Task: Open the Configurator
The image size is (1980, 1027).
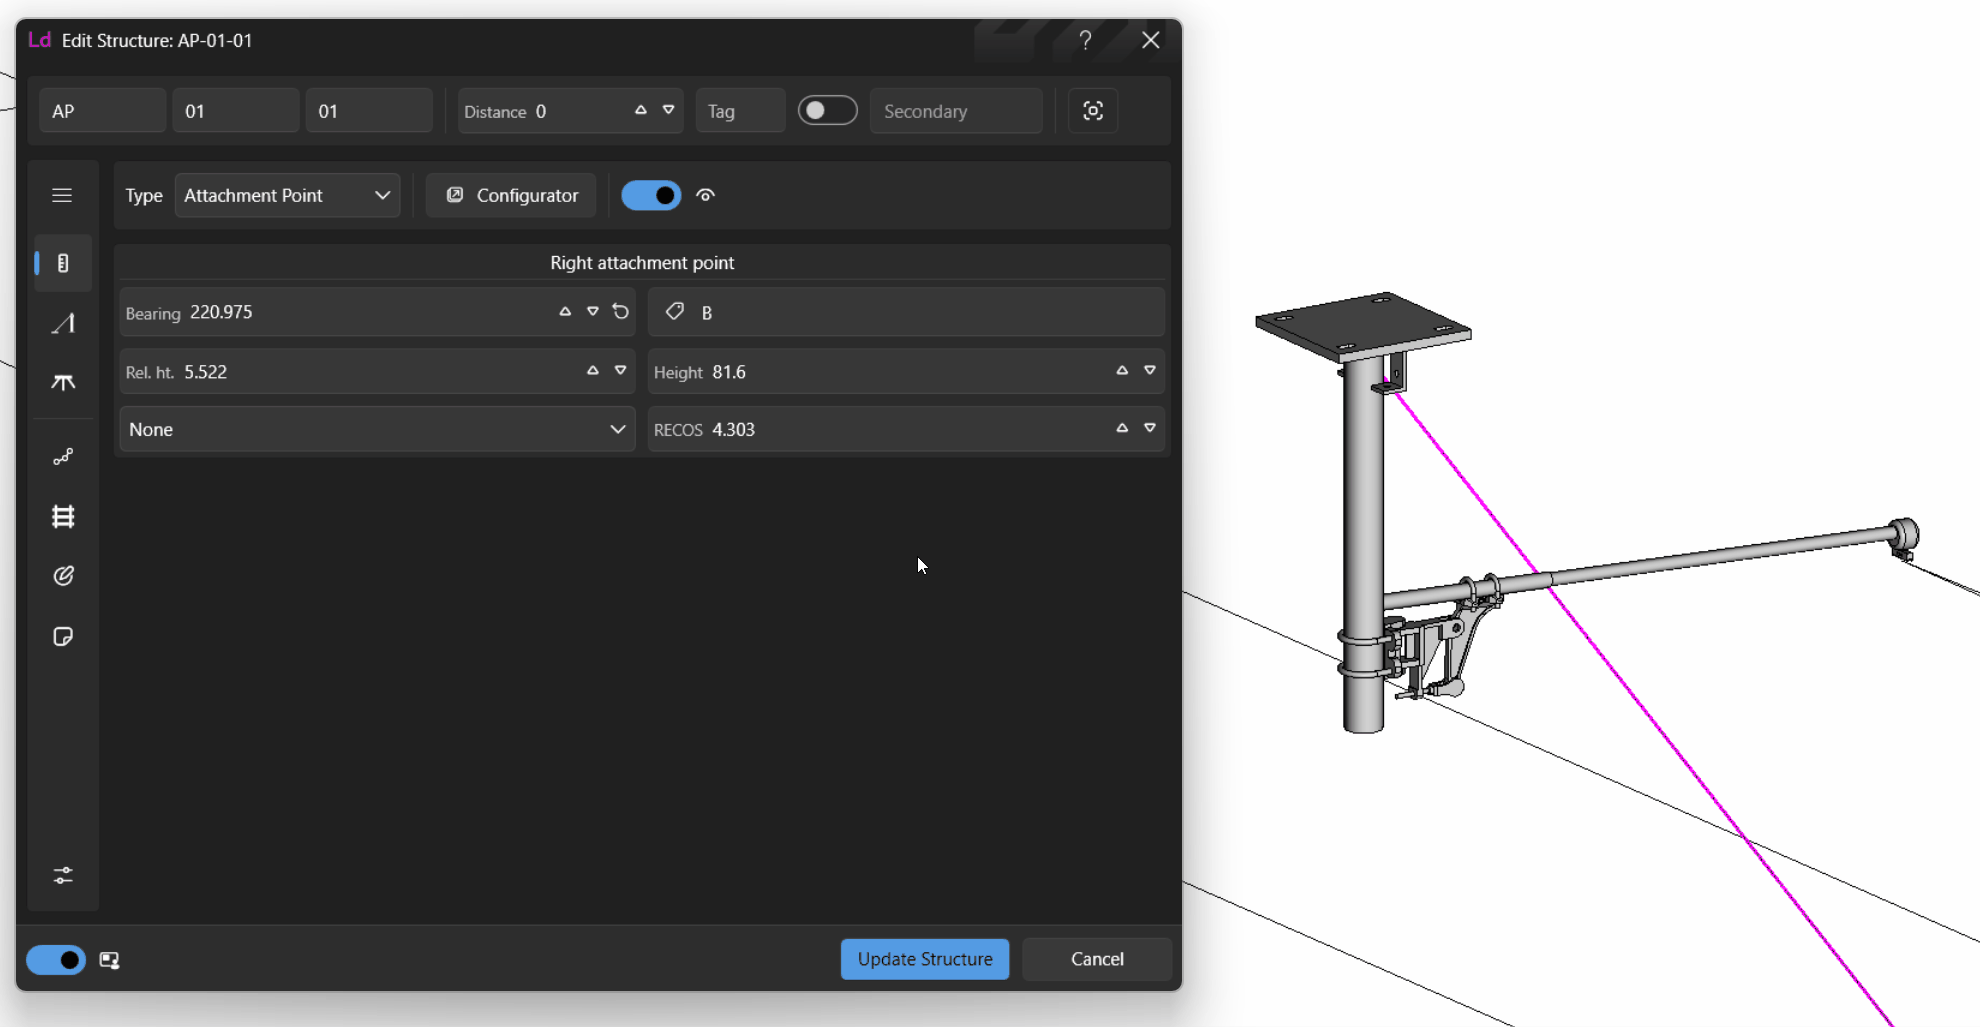Action: tap(511, 195)
